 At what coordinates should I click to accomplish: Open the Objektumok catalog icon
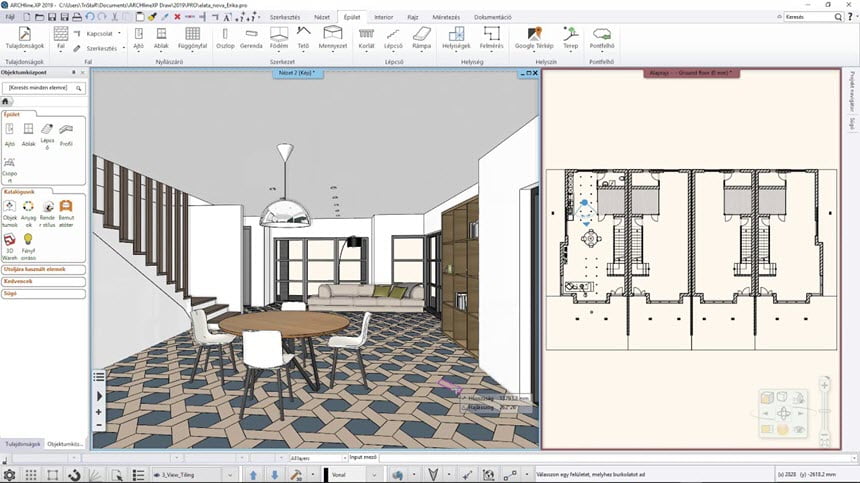[10, 212]
